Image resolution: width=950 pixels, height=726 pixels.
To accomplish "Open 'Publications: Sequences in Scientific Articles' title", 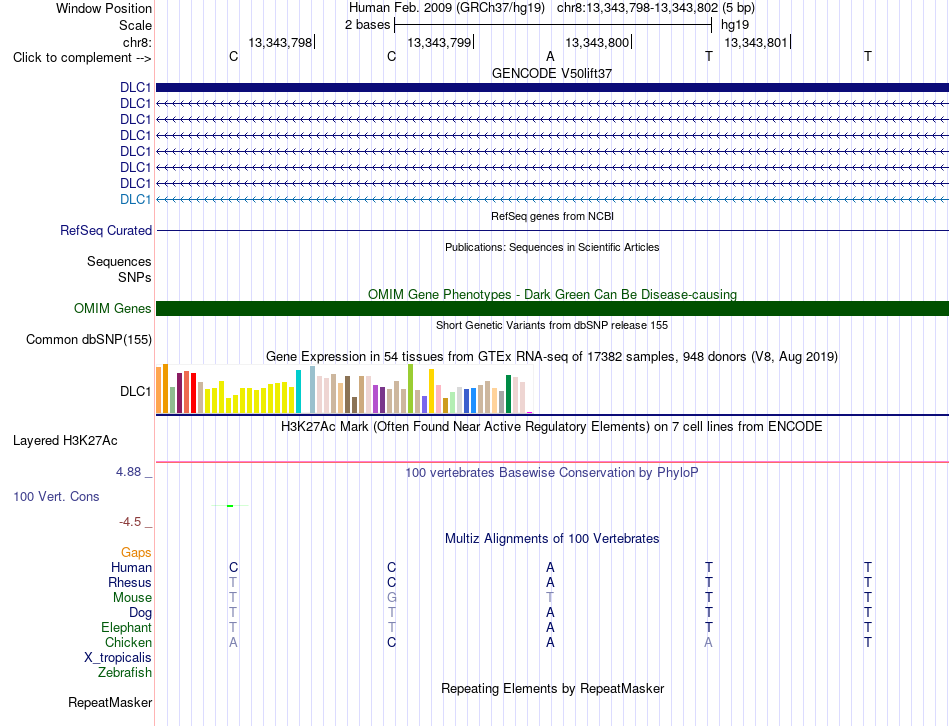I will tap(552, 247).
